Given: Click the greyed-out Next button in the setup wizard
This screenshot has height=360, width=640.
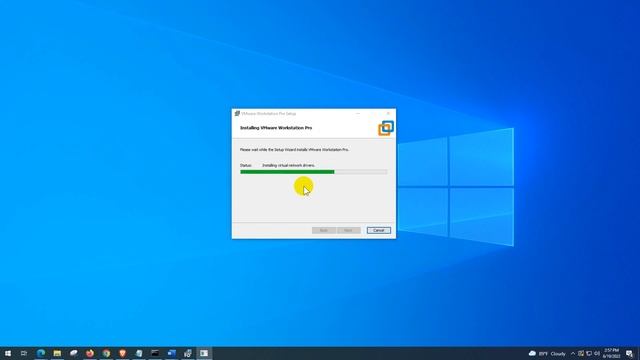Looking at the screenshot, I should click(349, 230).
